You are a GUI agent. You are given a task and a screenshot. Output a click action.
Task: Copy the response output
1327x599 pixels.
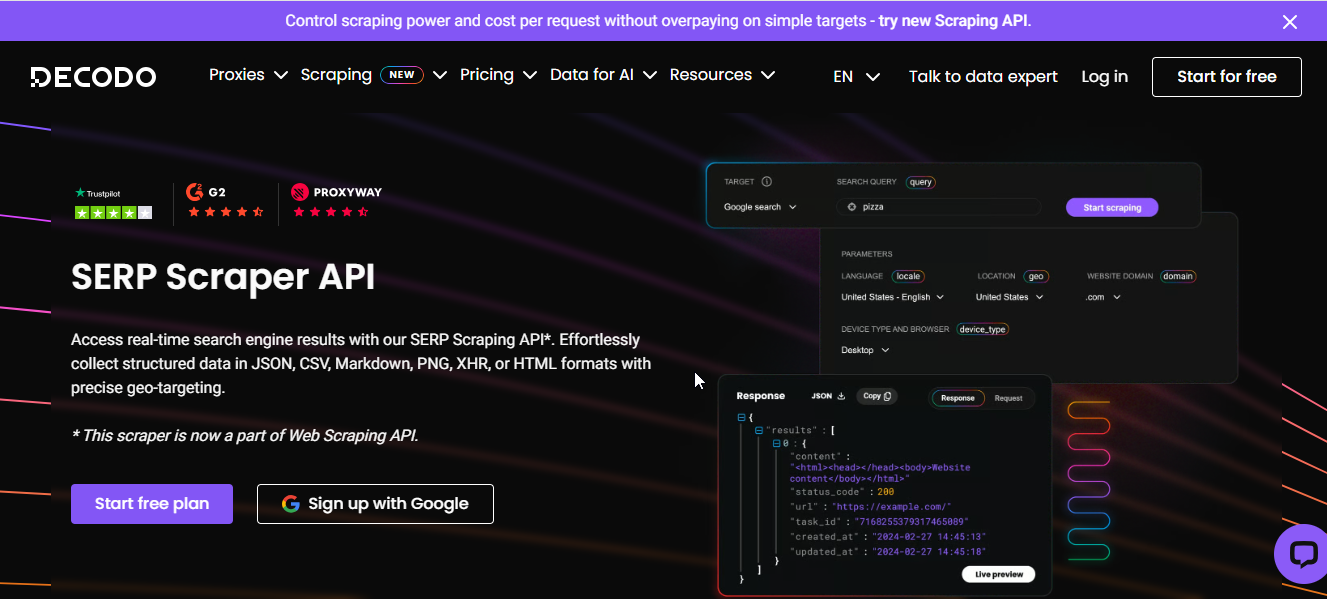[876, 395]
